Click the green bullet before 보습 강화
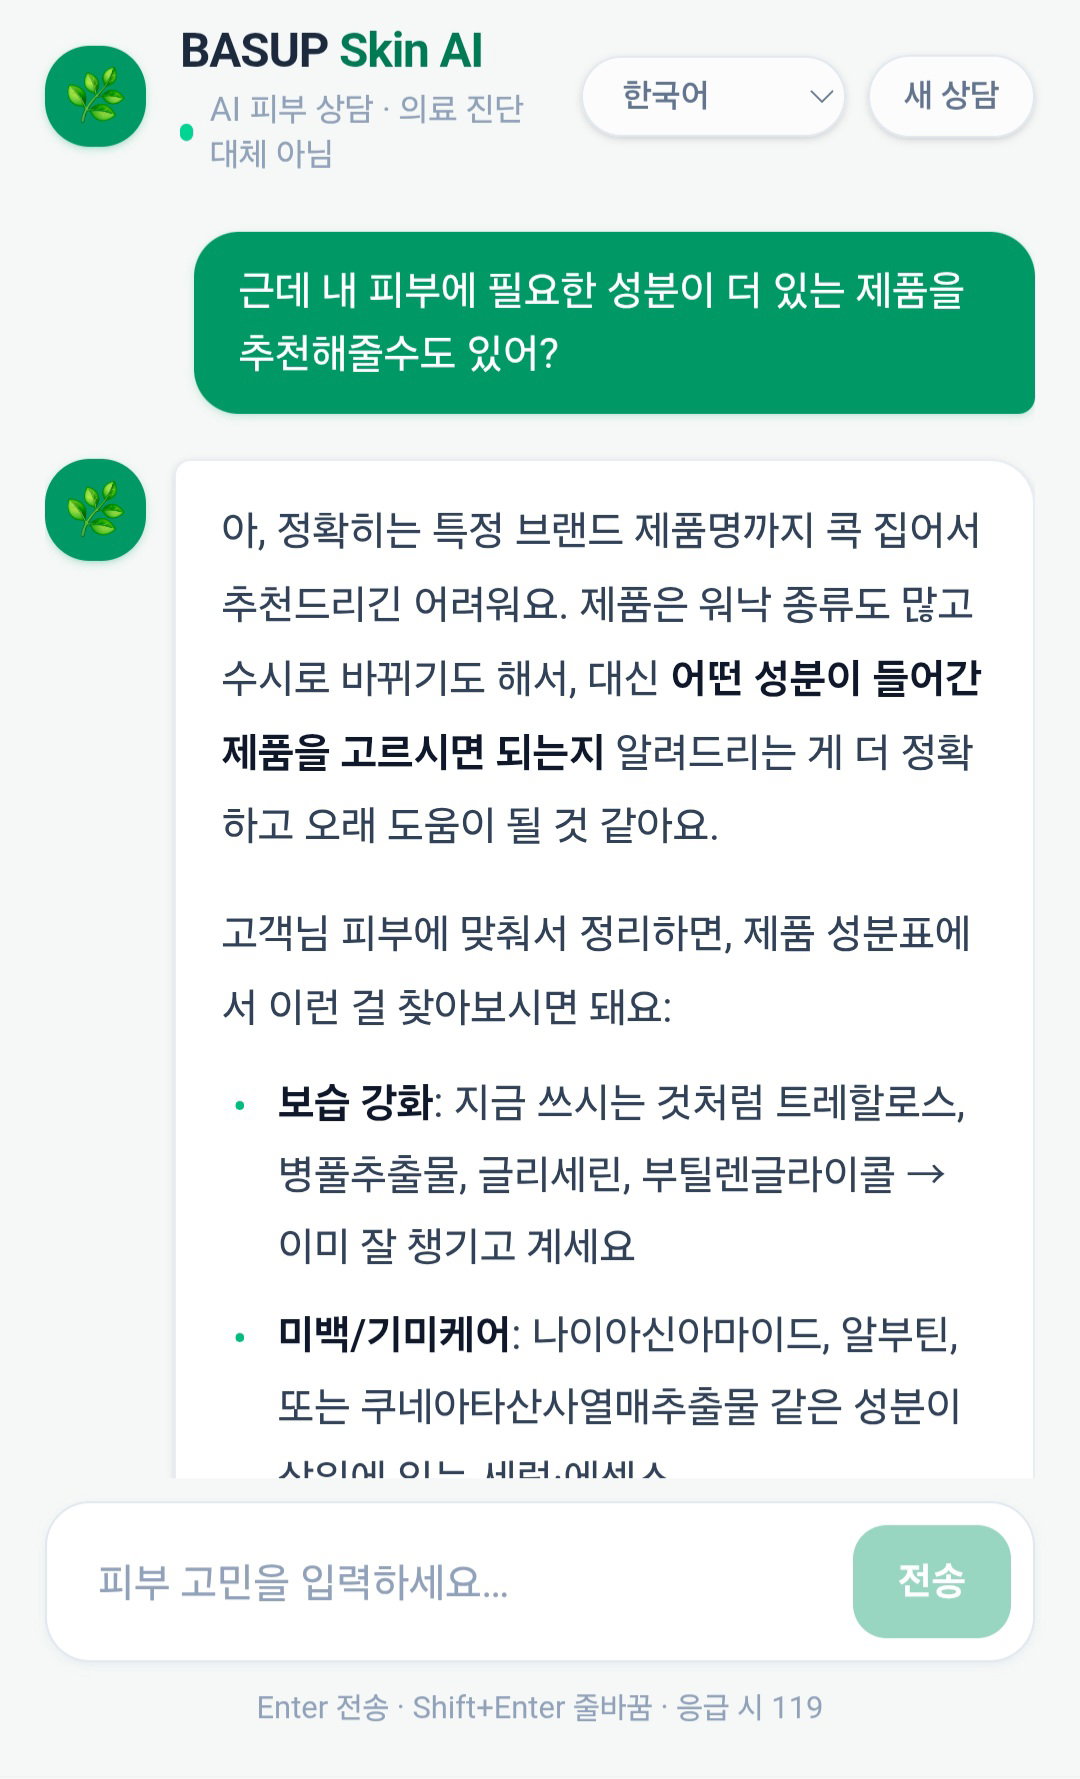The image size is (1080, 1779). click(239, 1106)
